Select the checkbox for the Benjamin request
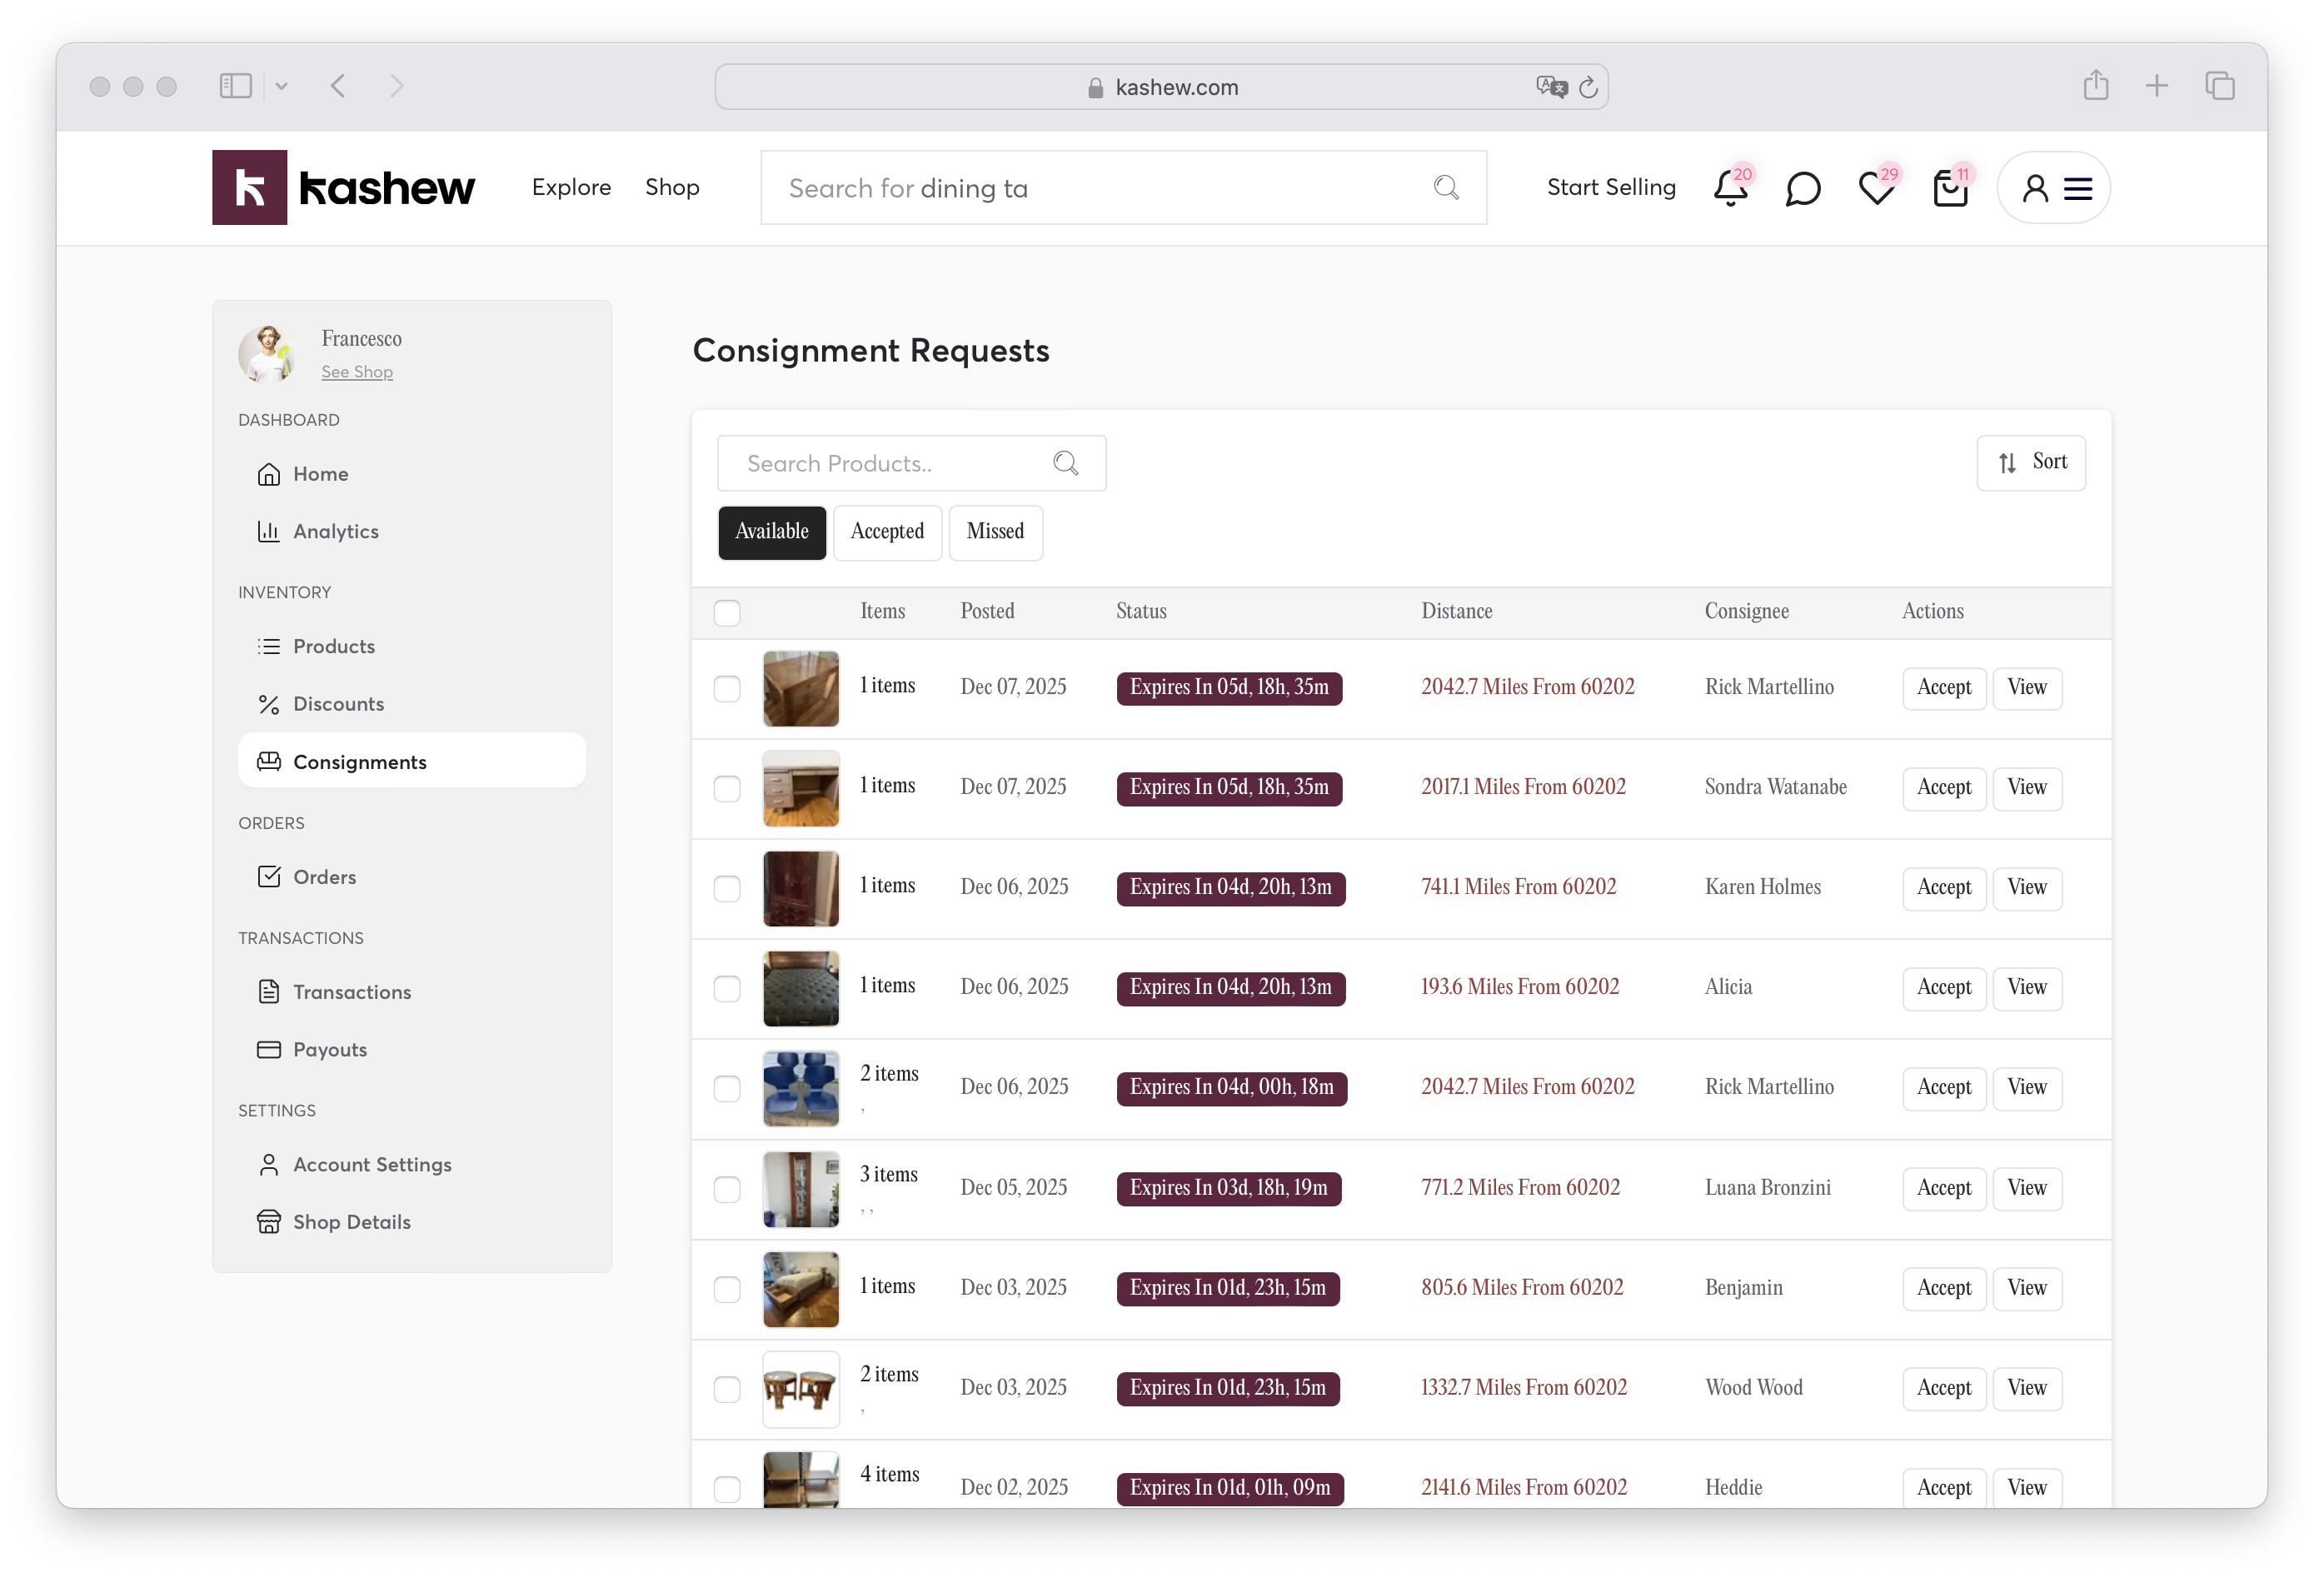 (727, 1290)
